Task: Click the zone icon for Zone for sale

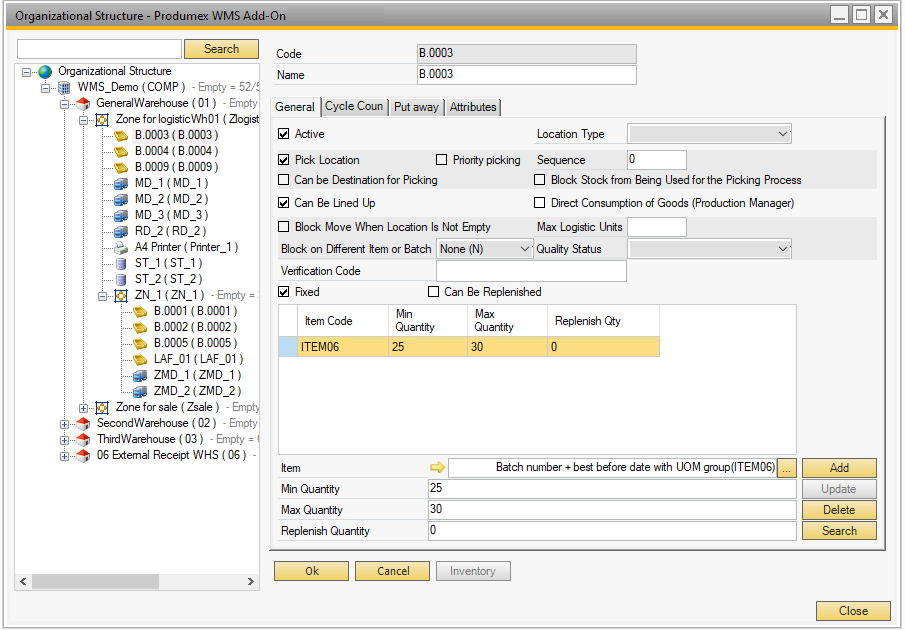Action: pos(102,408)
